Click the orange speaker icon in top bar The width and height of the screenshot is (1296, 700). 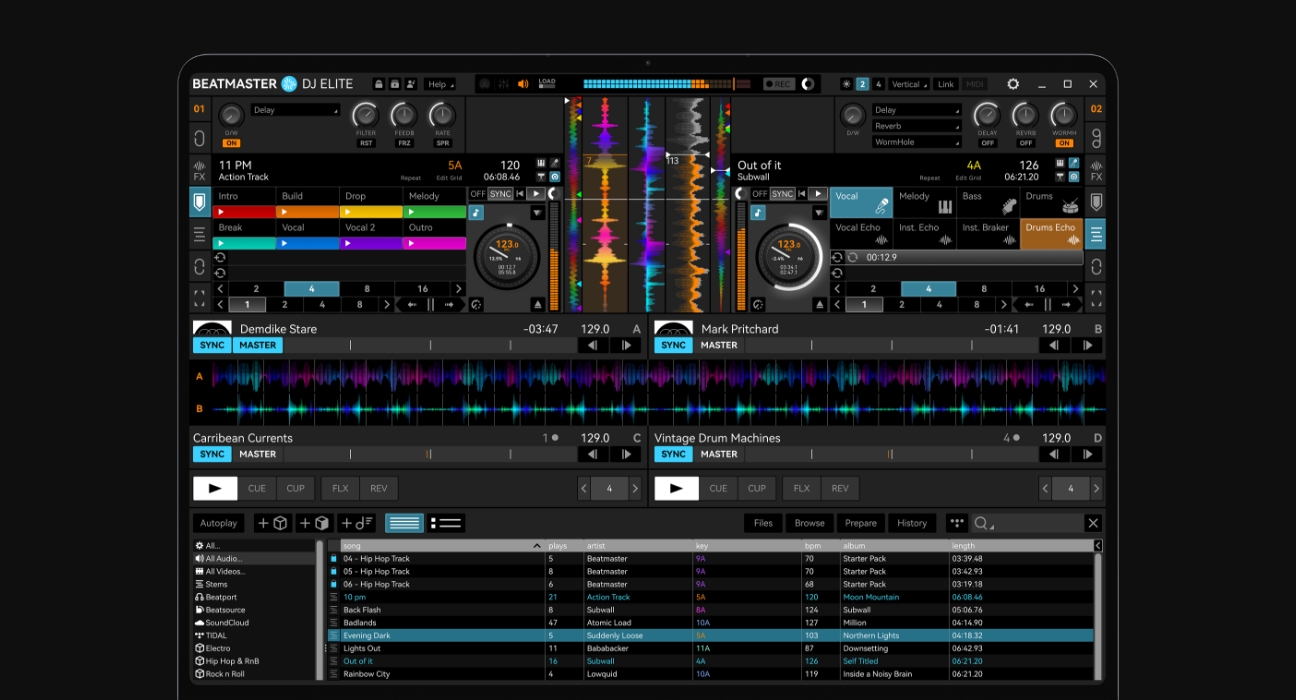click(522, 84)
